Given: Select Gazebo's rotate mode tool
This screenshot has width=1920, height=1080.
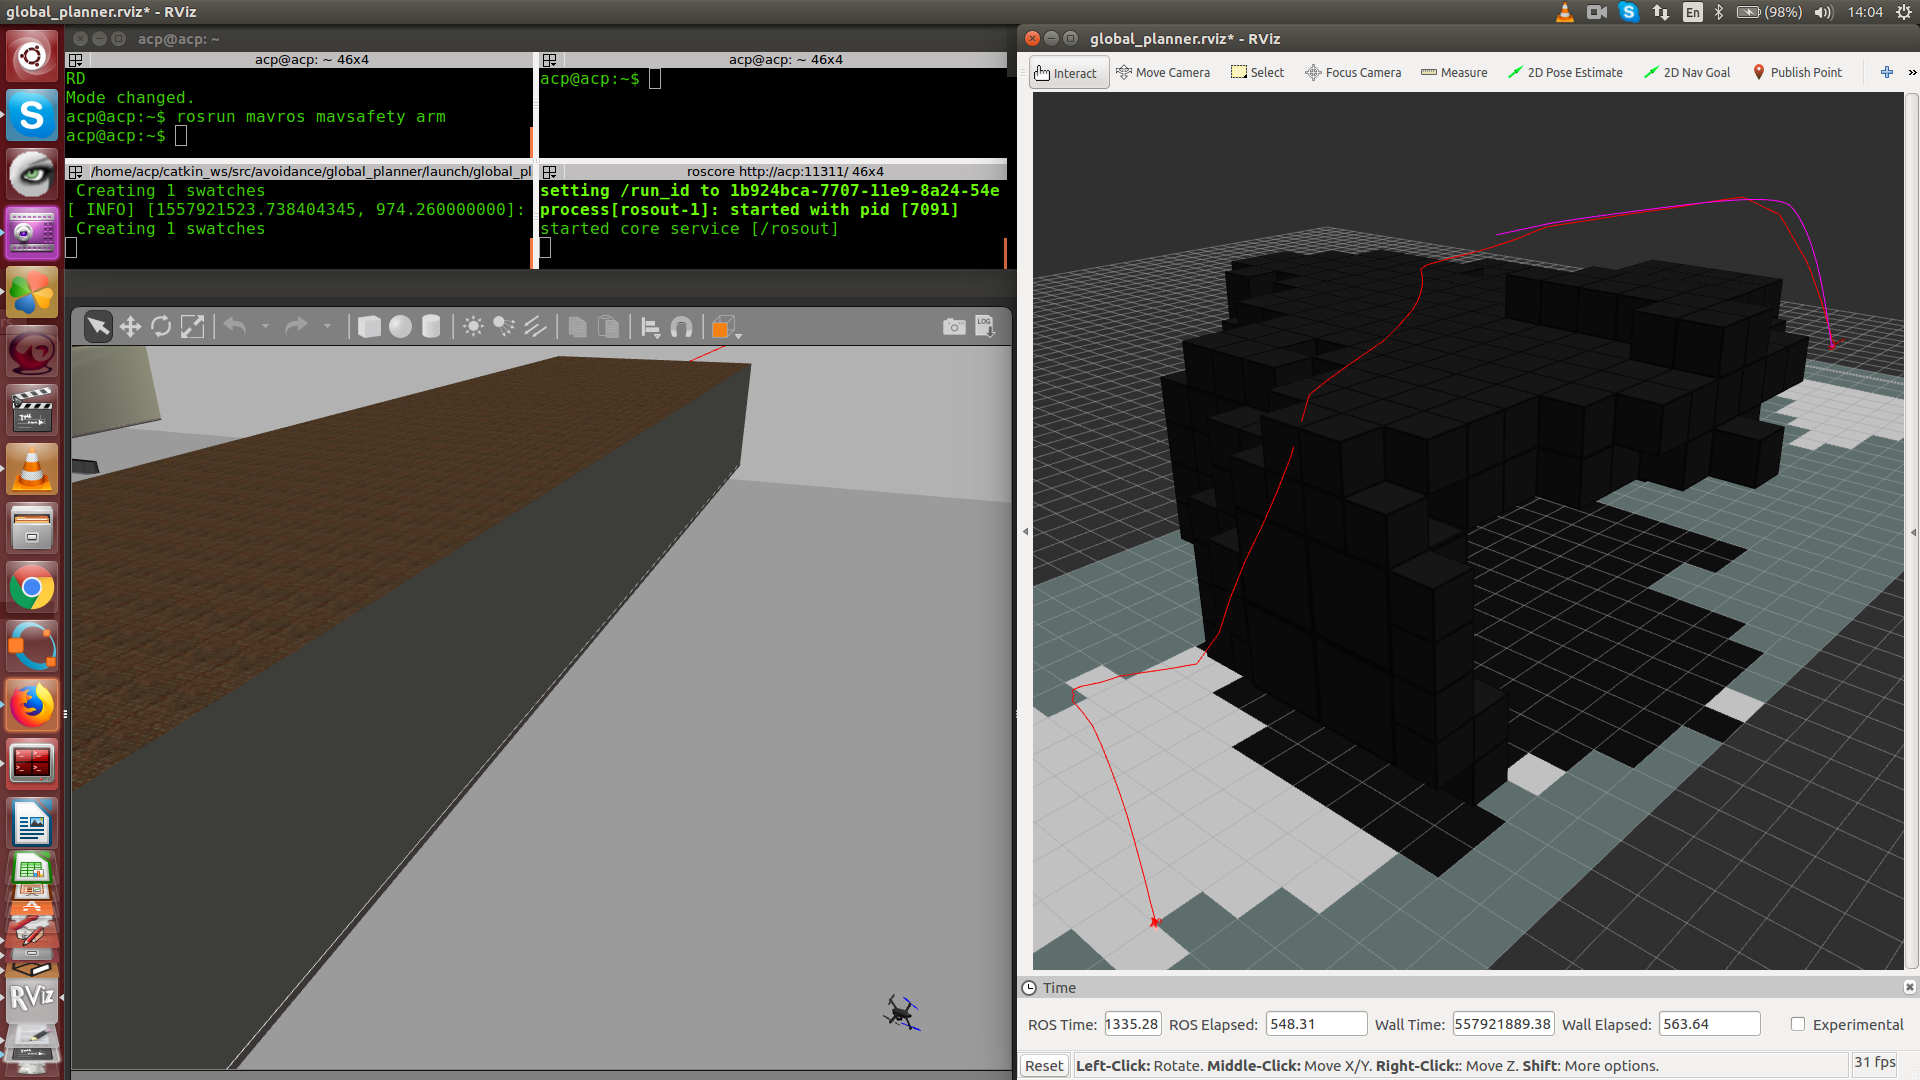Looking at the screenshot, I should click(x=161, y=326).
